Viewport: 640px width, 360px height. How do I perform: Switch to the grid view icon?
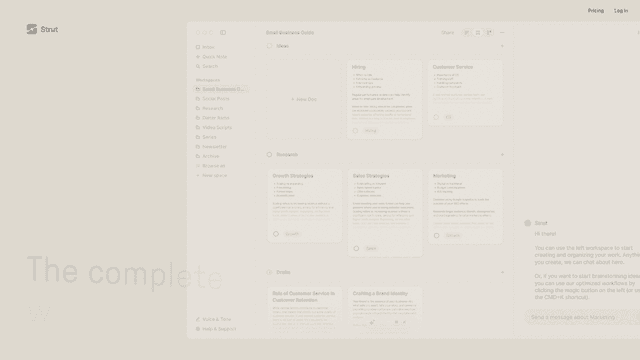pyautogui.click(x=478, y=33)
